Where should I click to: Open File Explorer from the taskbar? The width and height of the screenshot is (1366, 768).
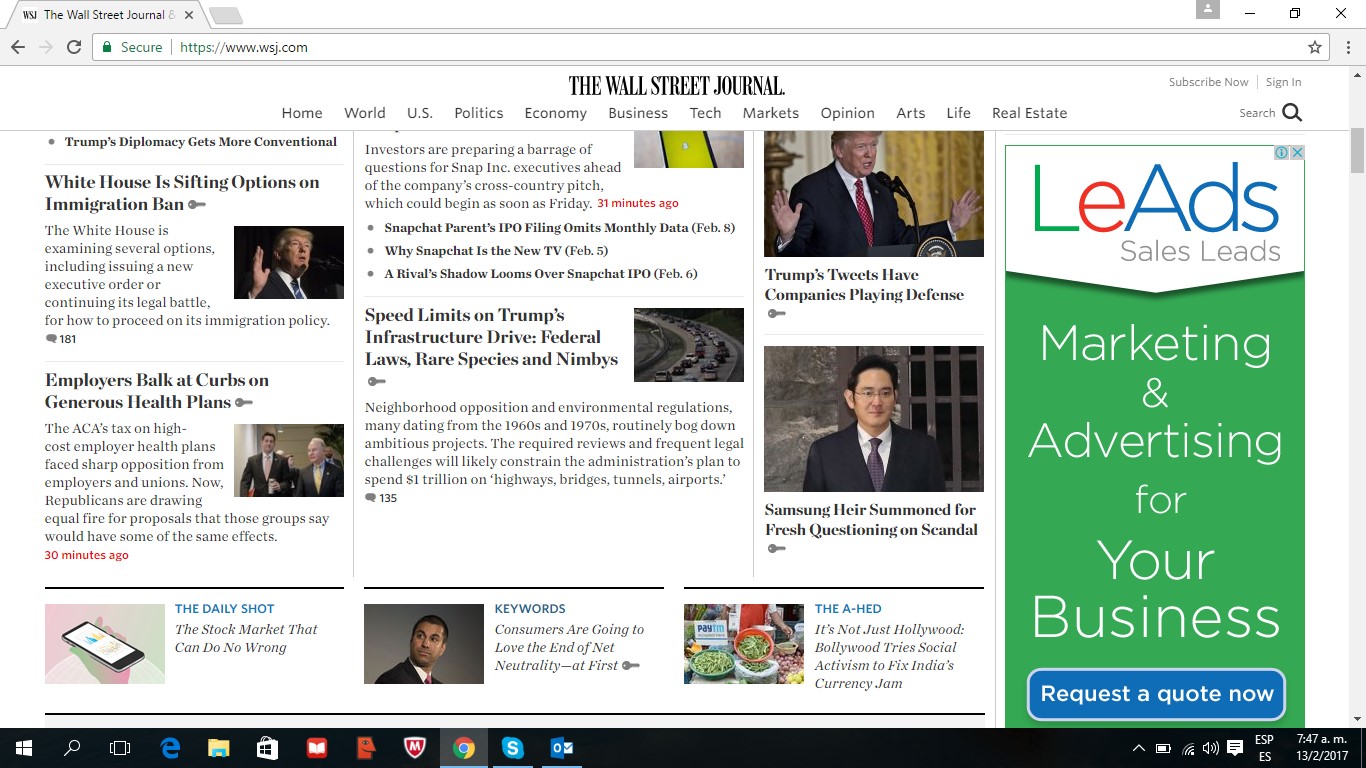click(x=218, y=748)
